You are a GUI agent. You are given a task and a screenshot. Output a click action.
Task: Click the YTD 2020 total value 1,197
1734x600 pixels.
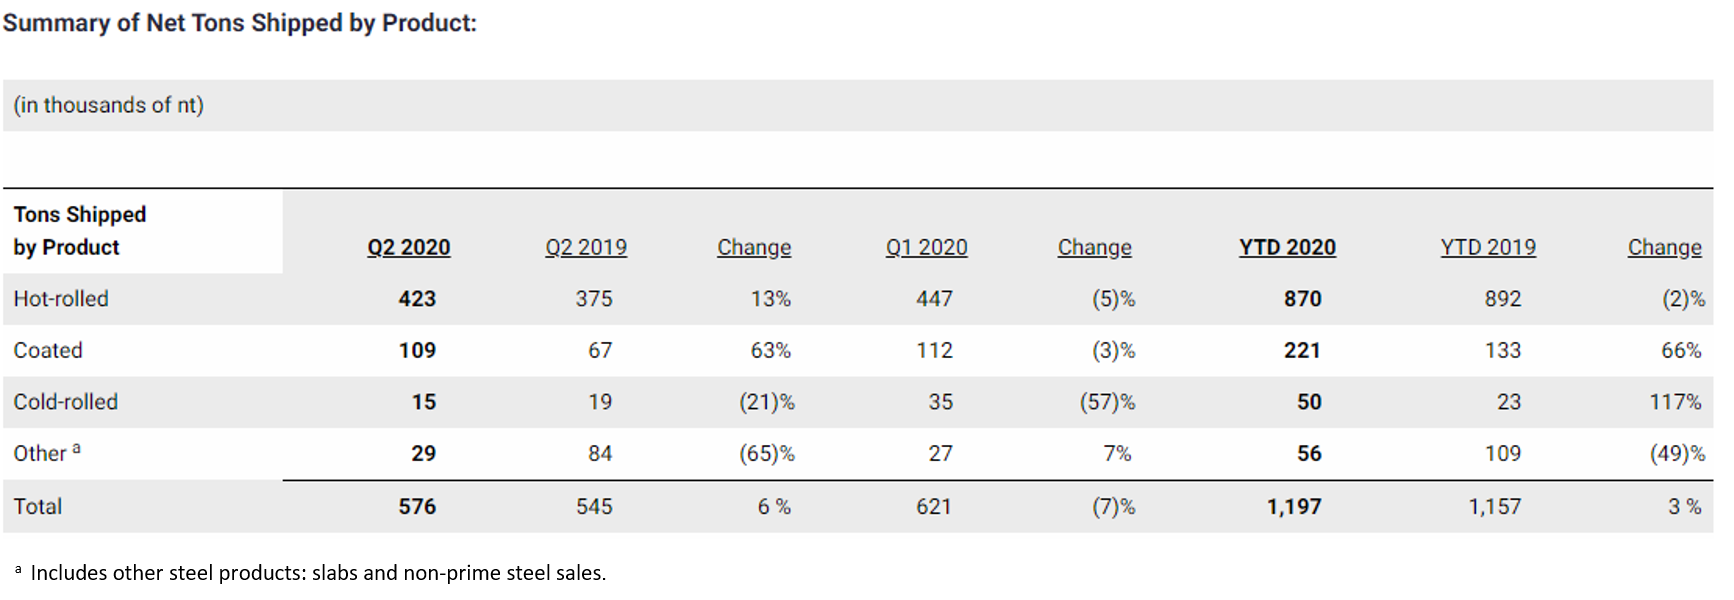click(1293, 506)
